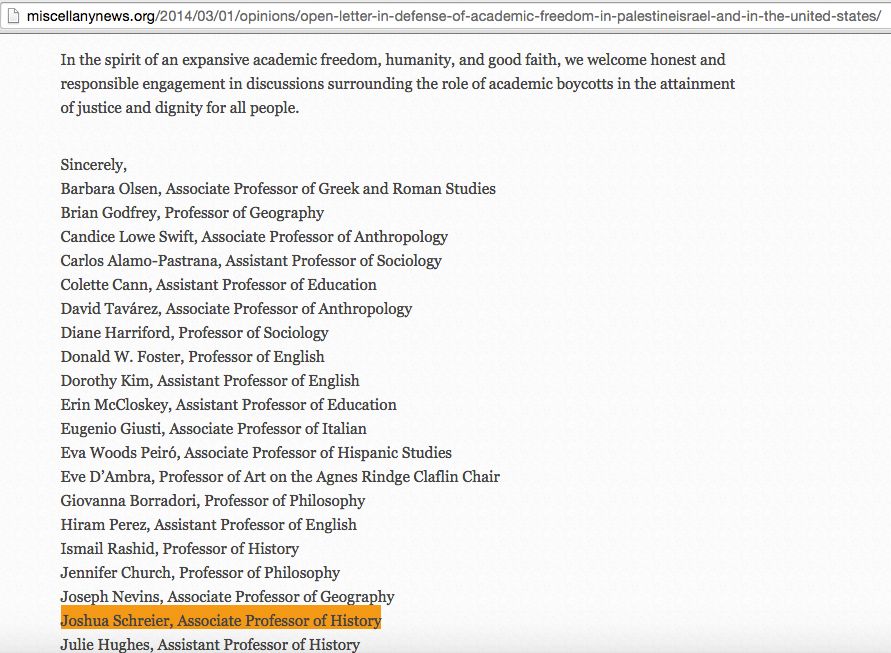Click Dorothy Kim's entry in the signatures

(x=210, y=381)
